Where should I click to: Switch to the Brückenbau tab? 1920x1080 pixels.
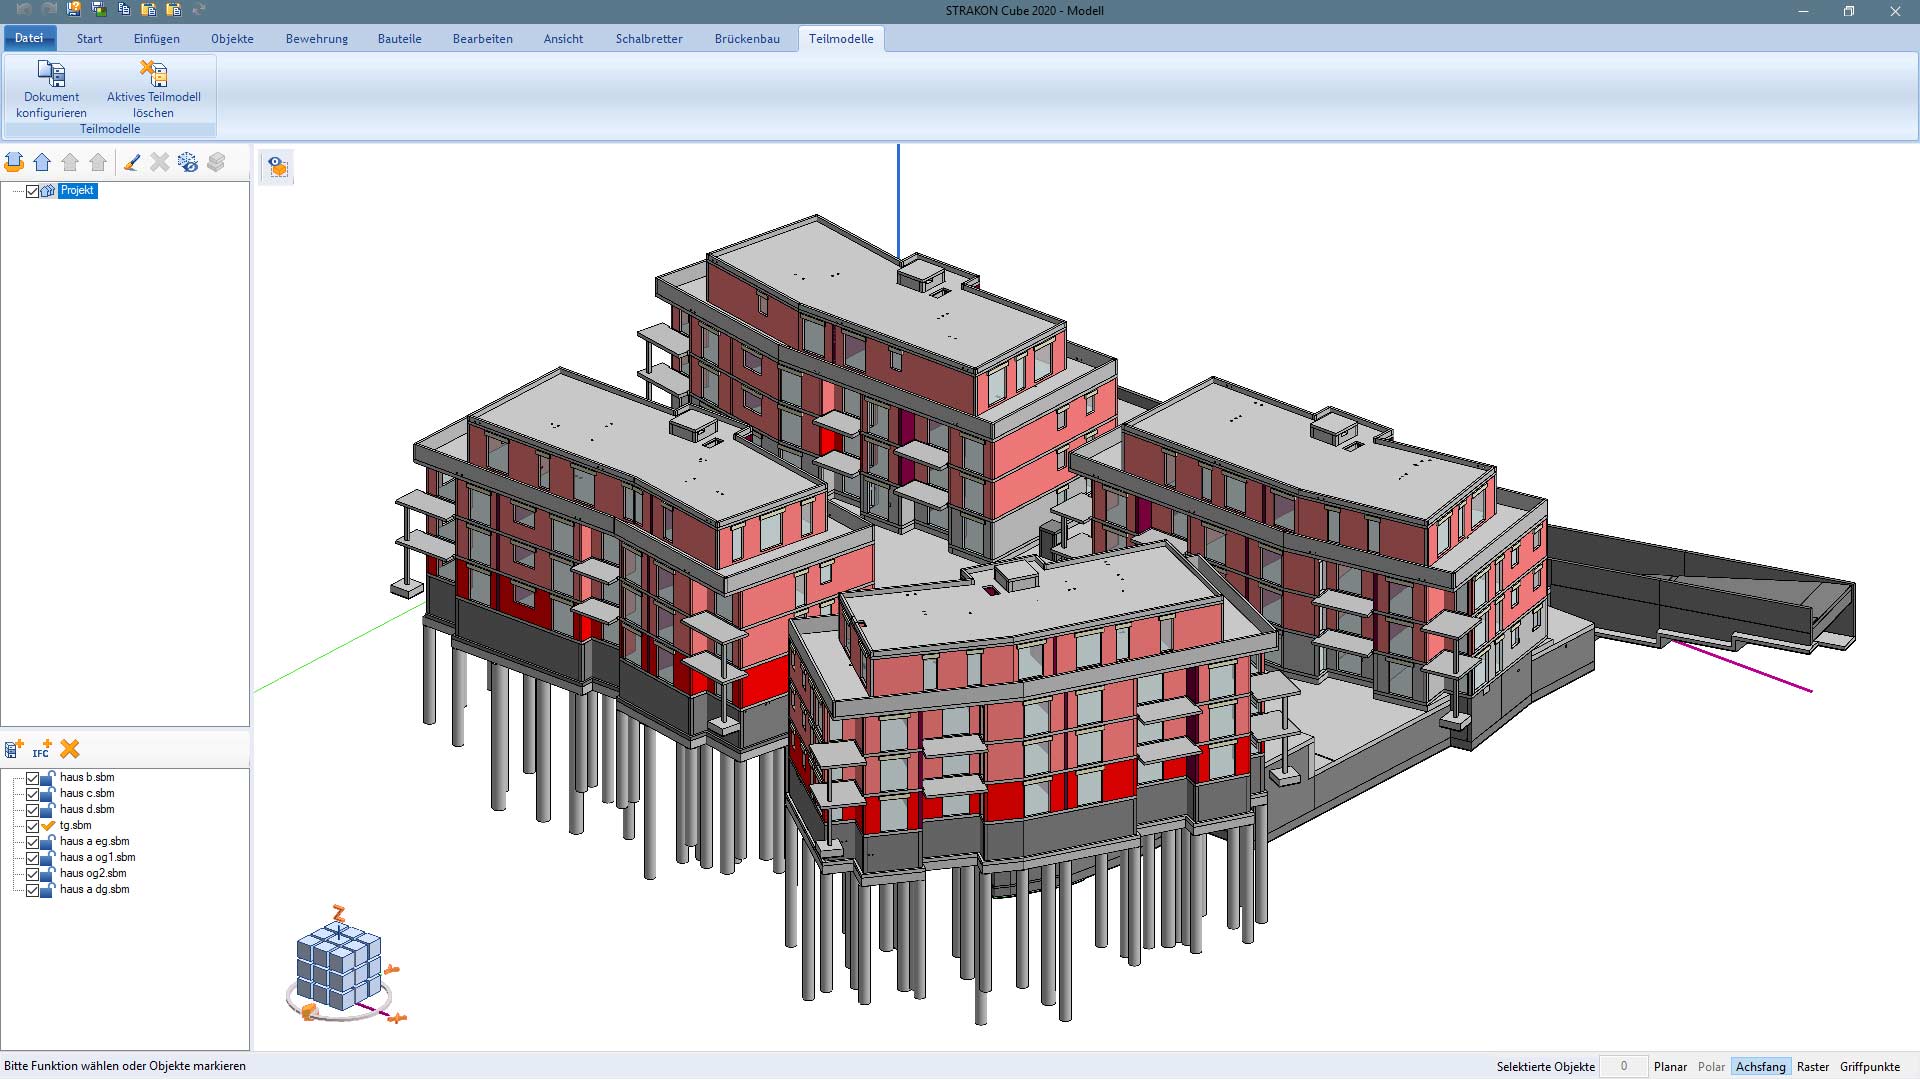[746, 39]
